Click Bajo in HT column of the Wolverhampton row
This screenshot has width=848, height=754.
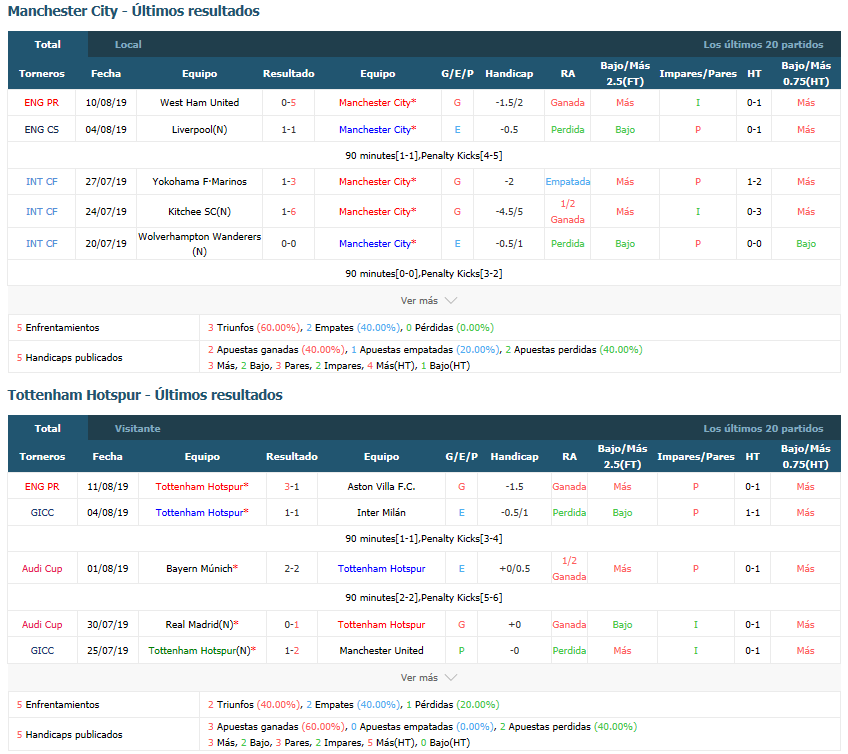pos(806,244)
